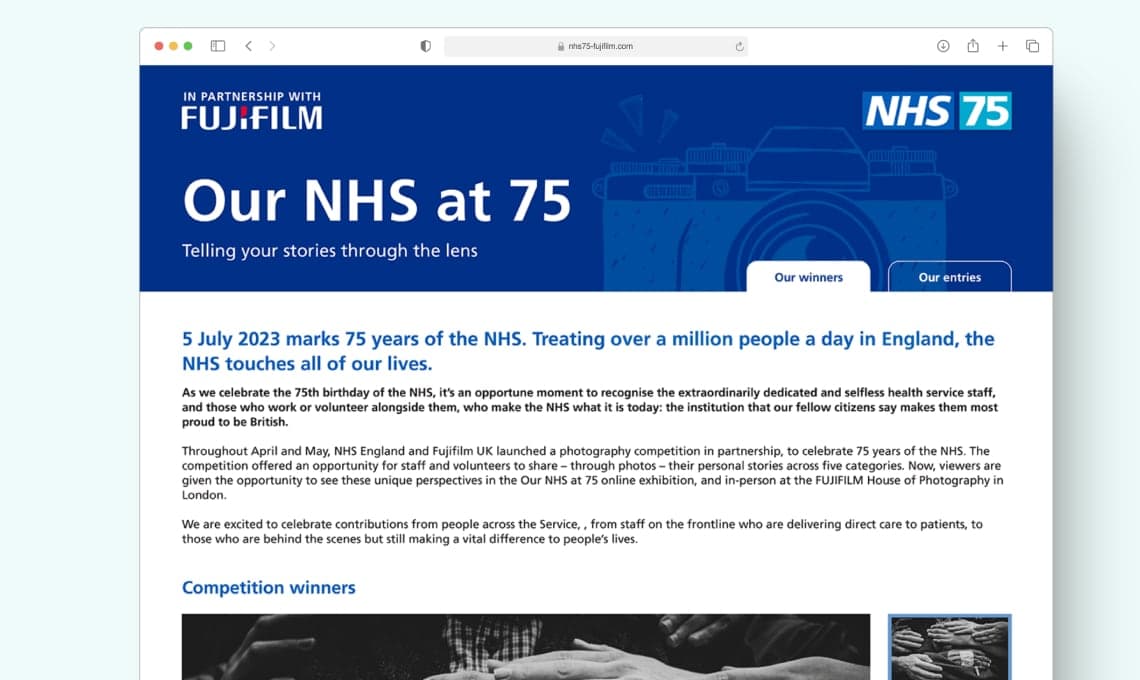
Task: Click the bold paragraph starting 'As we celebrate'
Action: (590, 407)
